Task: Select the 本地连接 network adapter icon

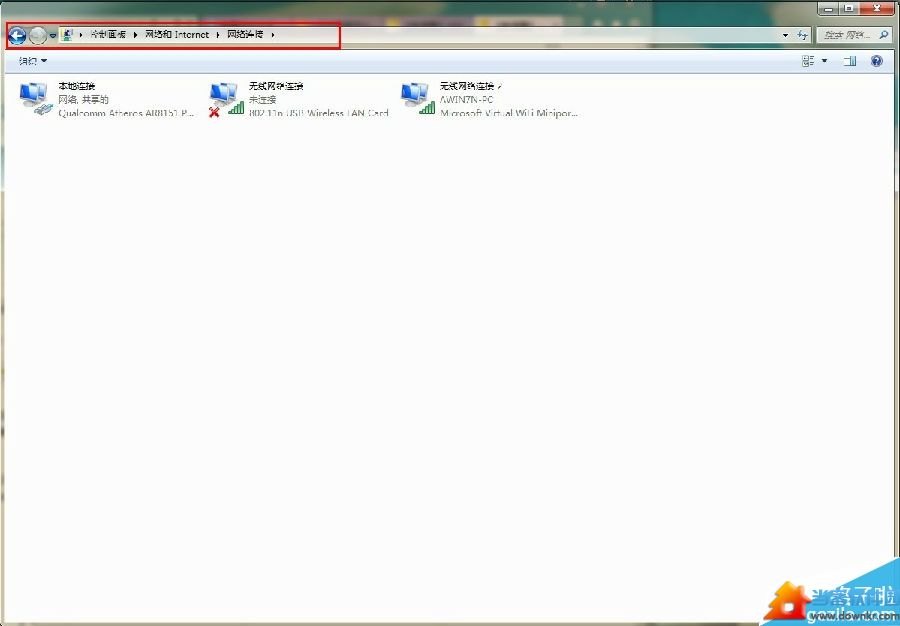Action: click(36, 99)
